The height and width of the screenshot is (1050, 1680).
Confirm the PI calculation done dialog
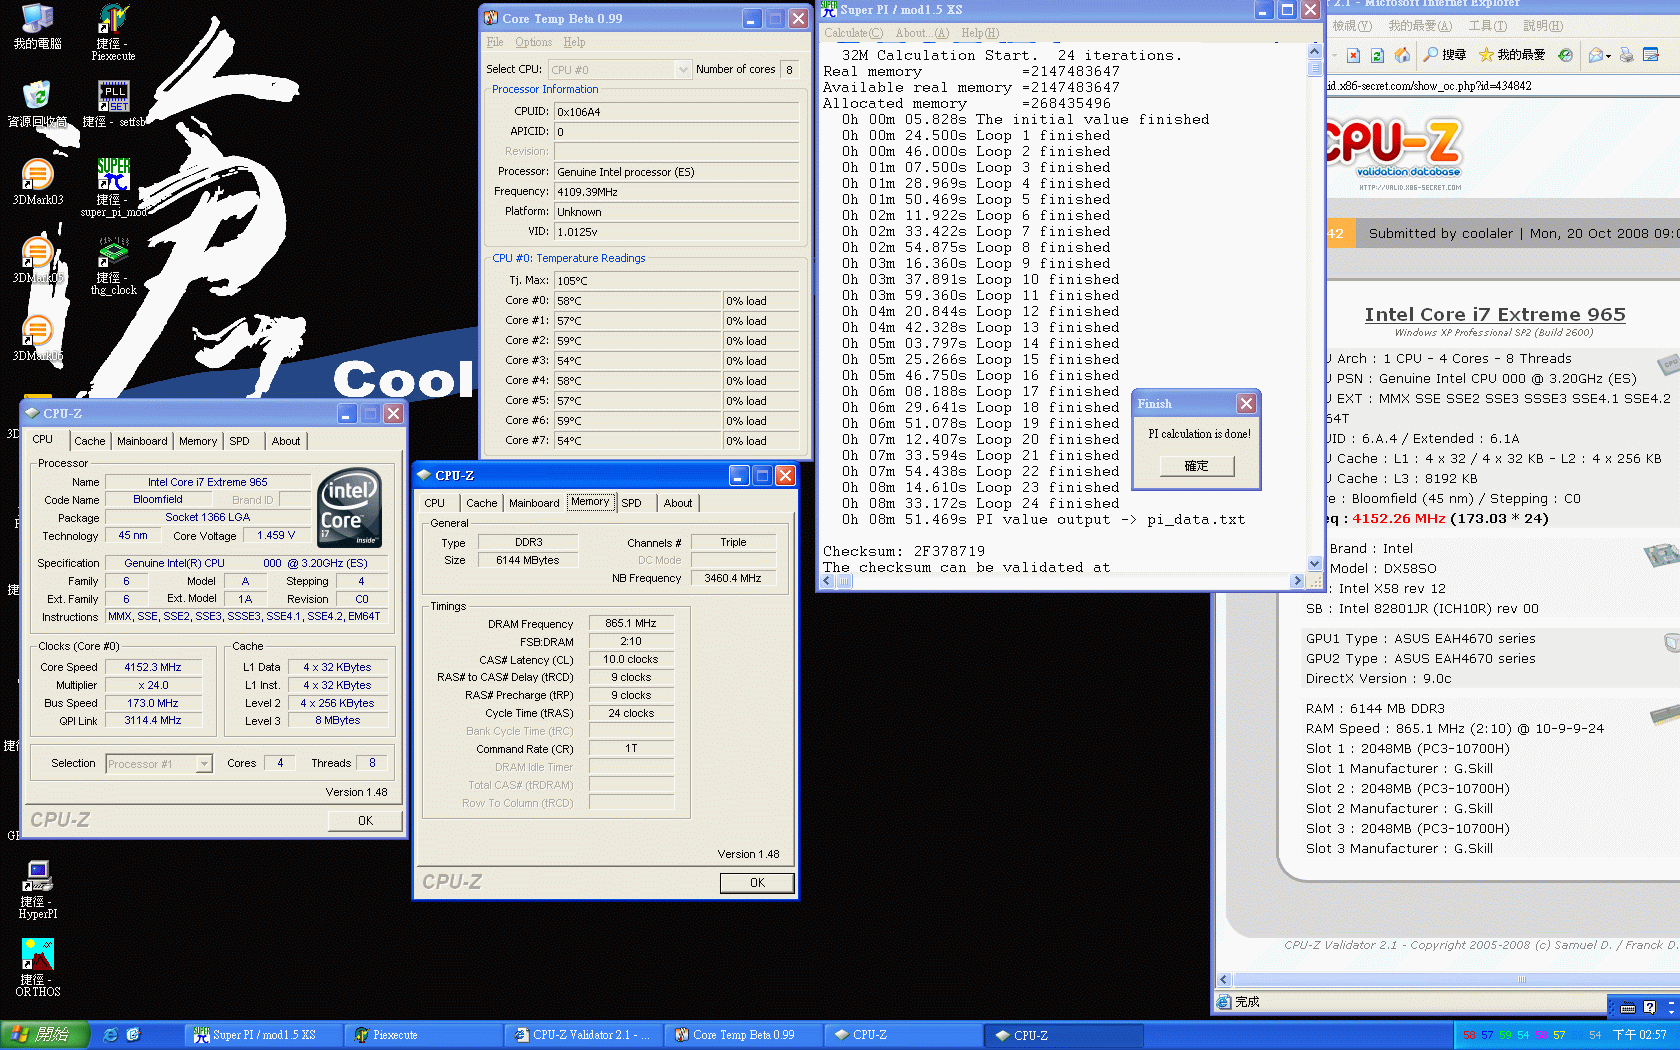tap(1196, 466)
